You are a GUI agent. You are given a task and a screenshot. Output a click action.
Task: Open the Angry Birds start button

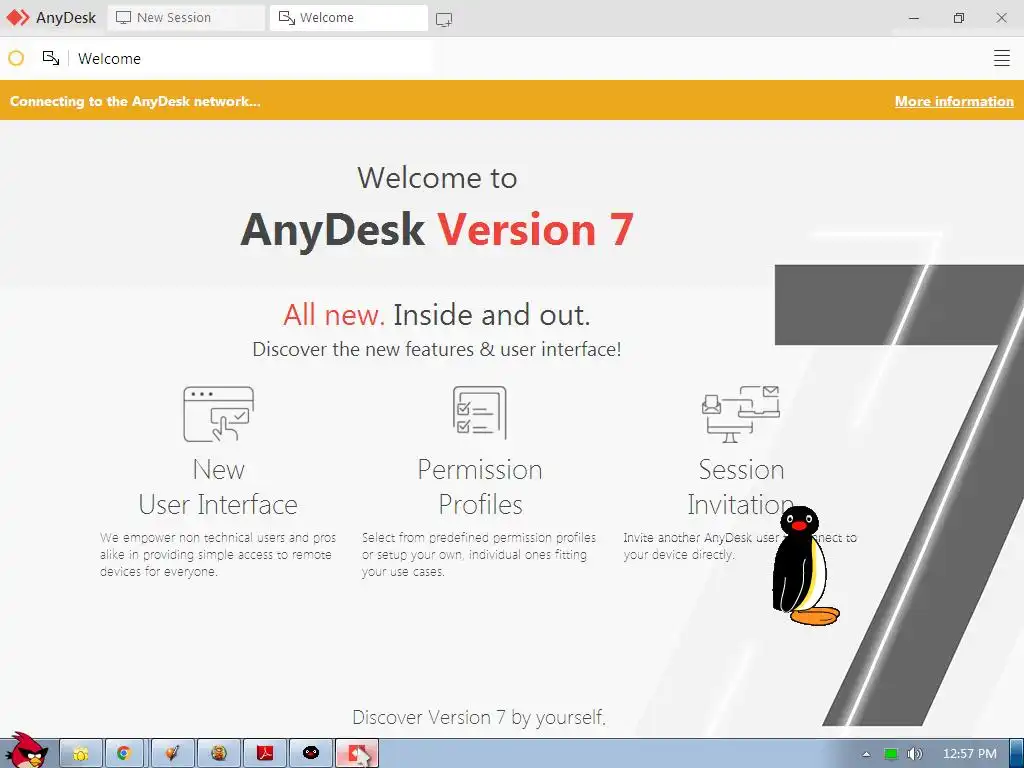(x=26, y=750)
